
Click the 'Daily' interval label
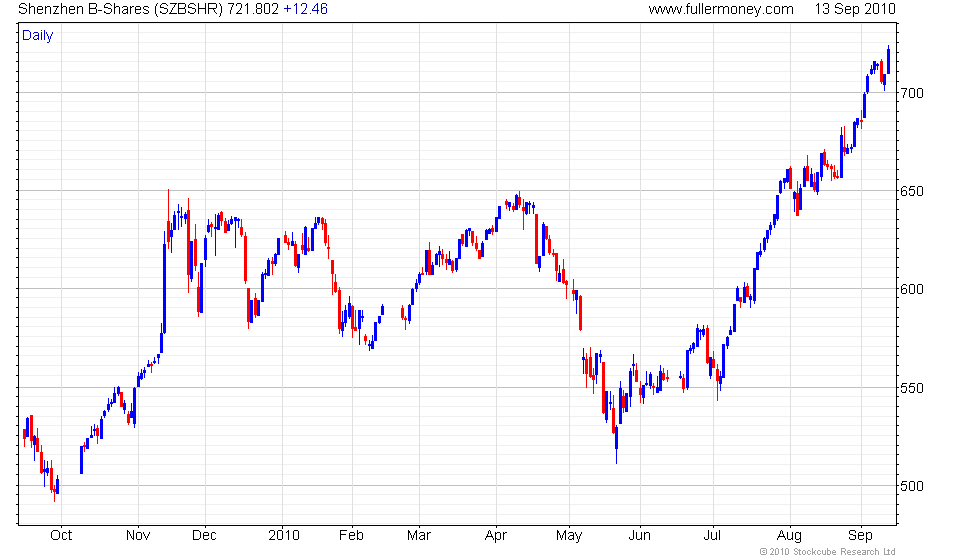click(x=38, y=36)
